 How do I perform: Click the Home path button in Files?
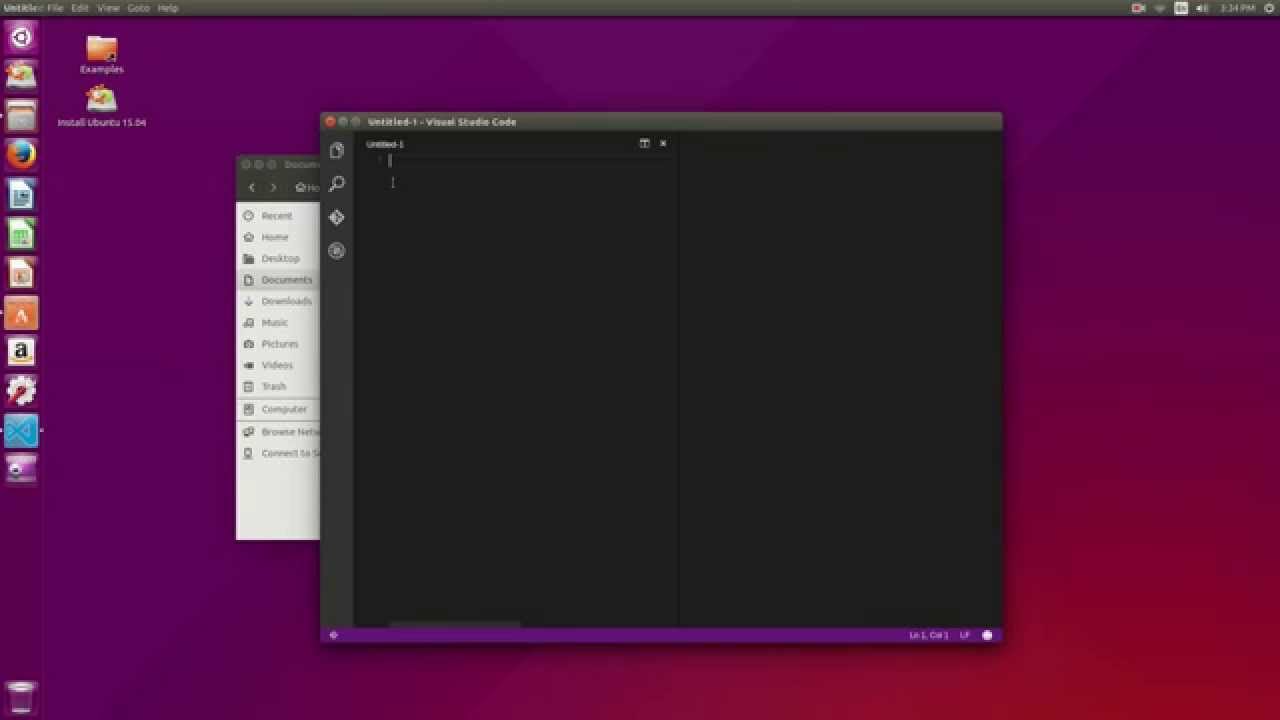coord(307,187)
